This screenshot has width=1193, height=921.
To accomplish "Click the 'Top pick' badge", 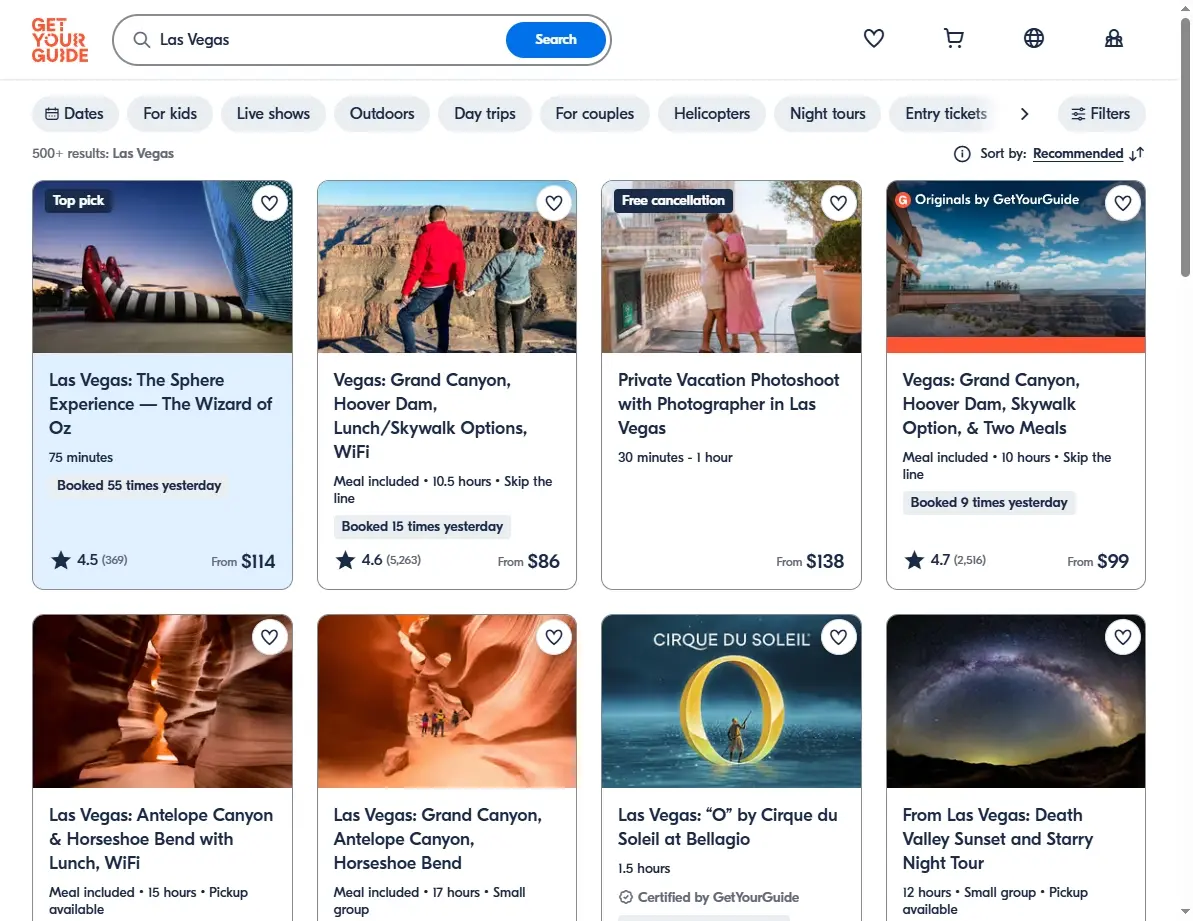I will [x=78, y=201].
